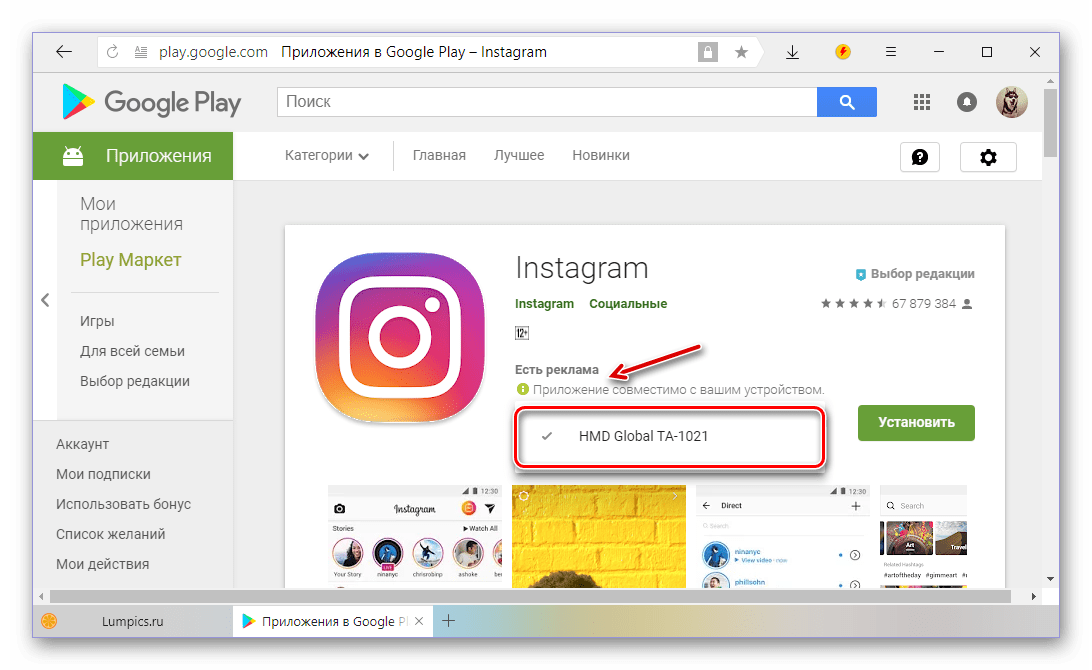Viewport: 1092px width, 670px height.
Task: Collapse the sidebar with left chevron
Action: click(x=45, y=300)
